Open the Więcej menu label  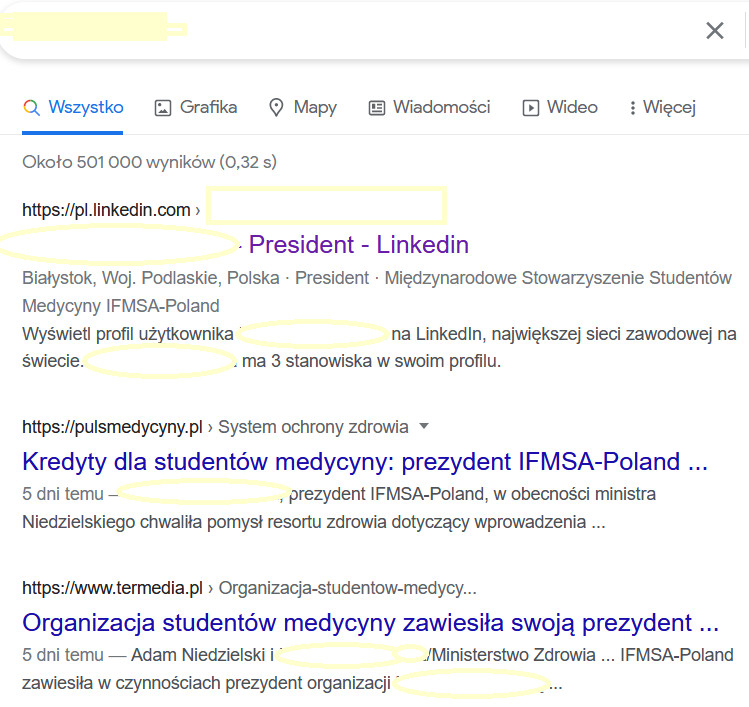(x=669, y=108)
